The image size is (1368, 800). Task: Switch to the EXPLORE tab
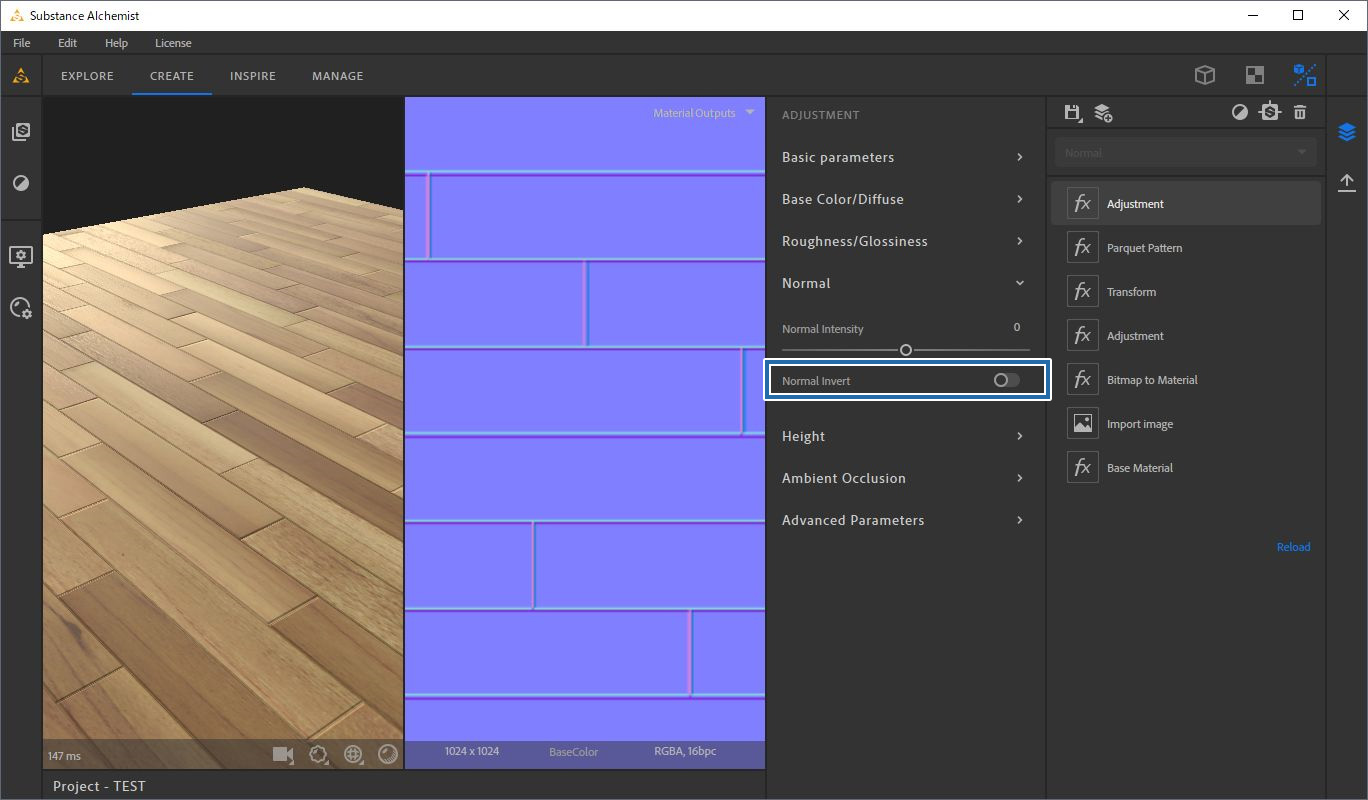coord(87,76)
